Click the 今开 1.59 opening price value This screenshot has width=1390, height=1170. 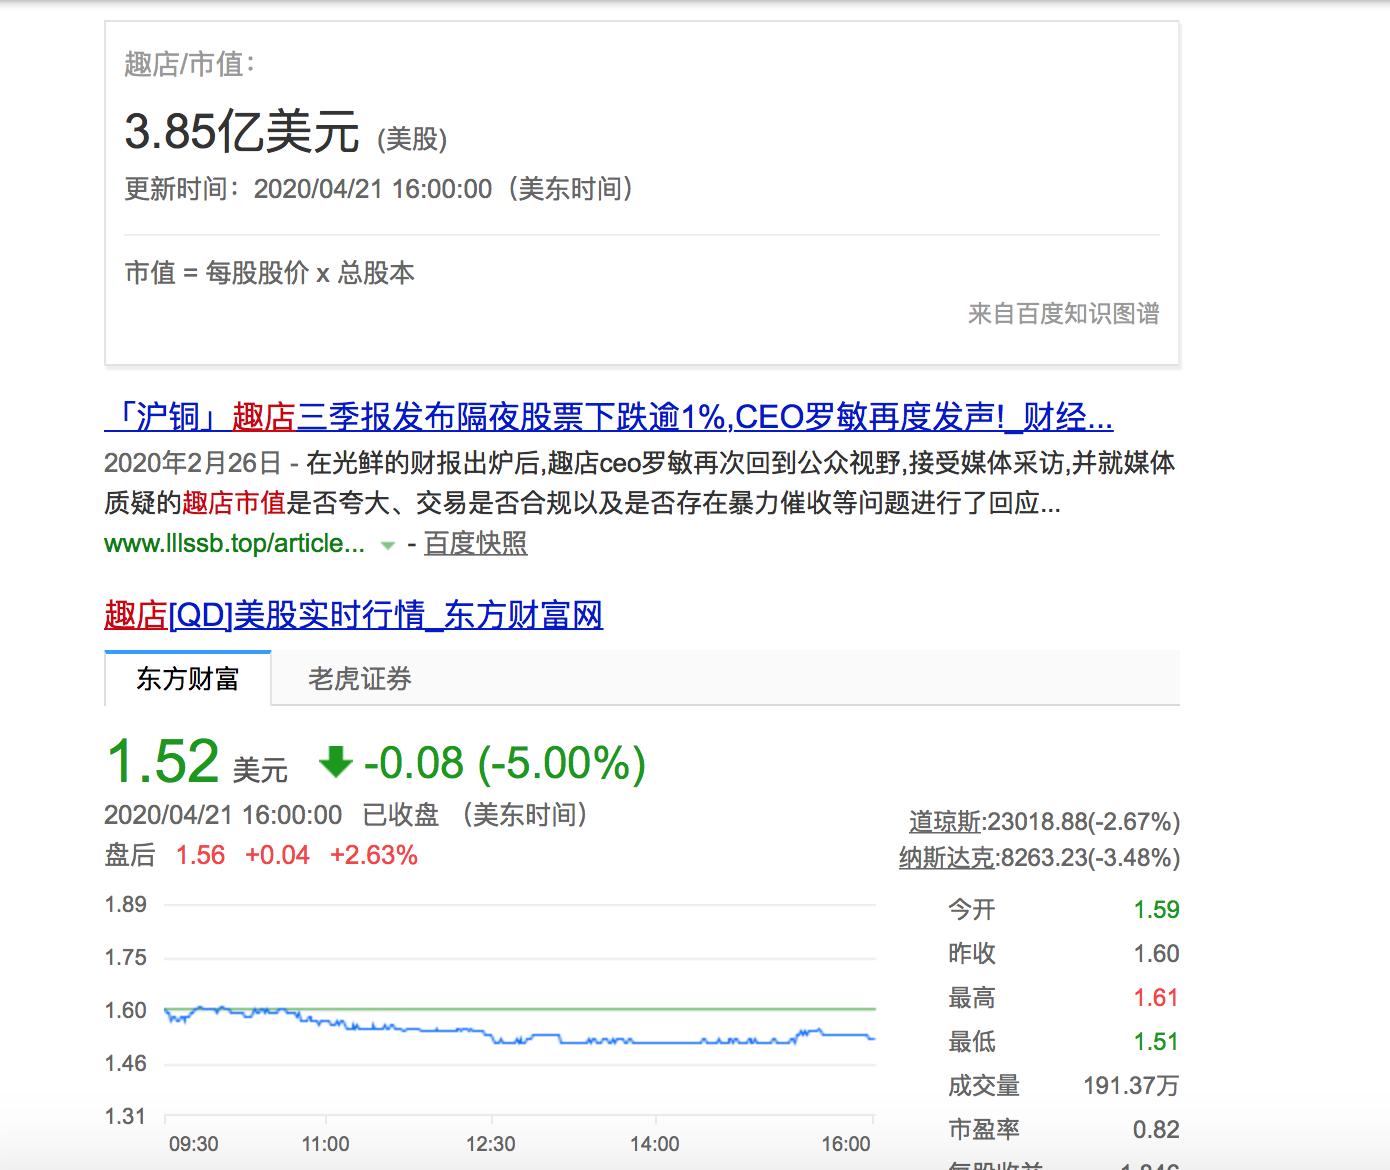click(x=1156, y=909)
